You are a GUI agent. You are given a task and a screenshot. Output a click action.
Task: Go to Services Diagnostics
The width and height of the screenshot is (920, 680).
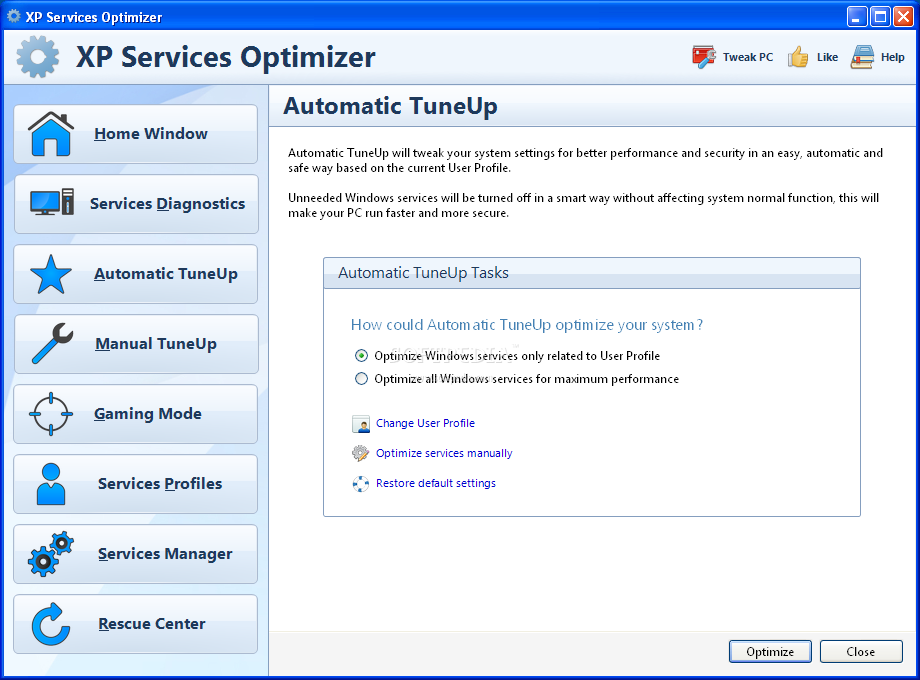(x=136, y=204)
